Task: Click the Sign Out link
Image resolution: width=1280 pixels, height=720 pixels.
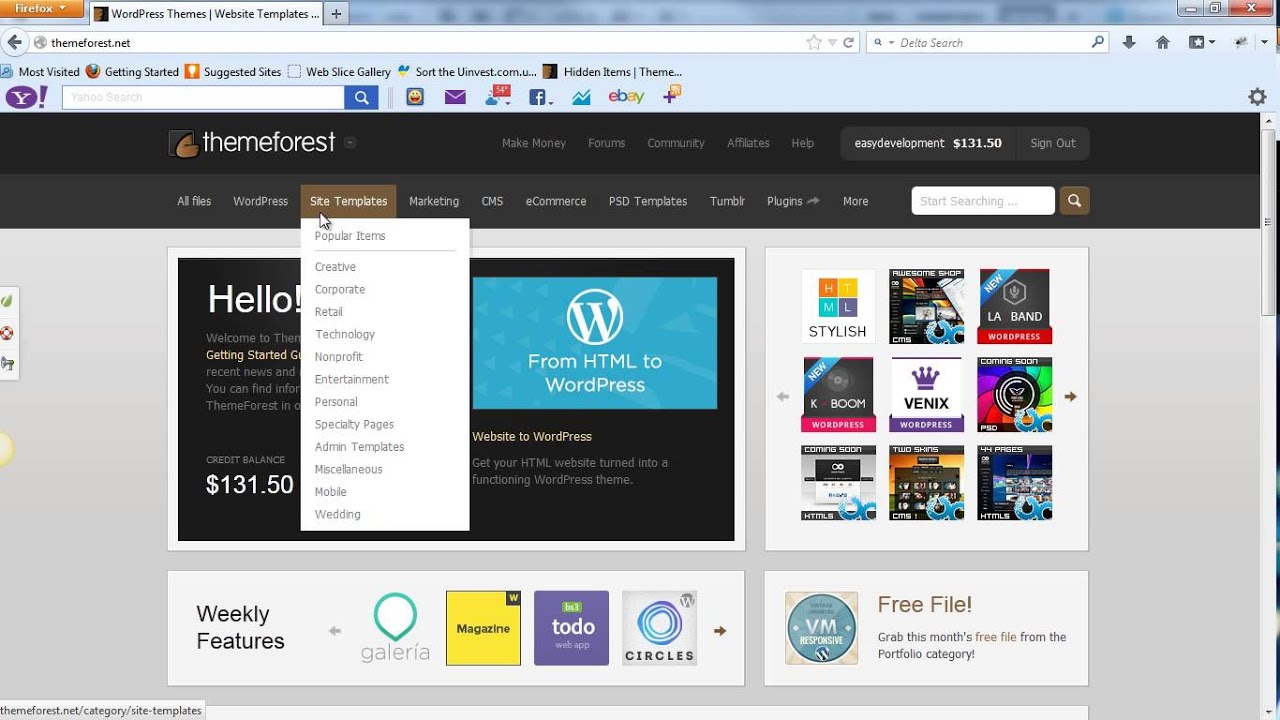Action: pos(1053,143)
